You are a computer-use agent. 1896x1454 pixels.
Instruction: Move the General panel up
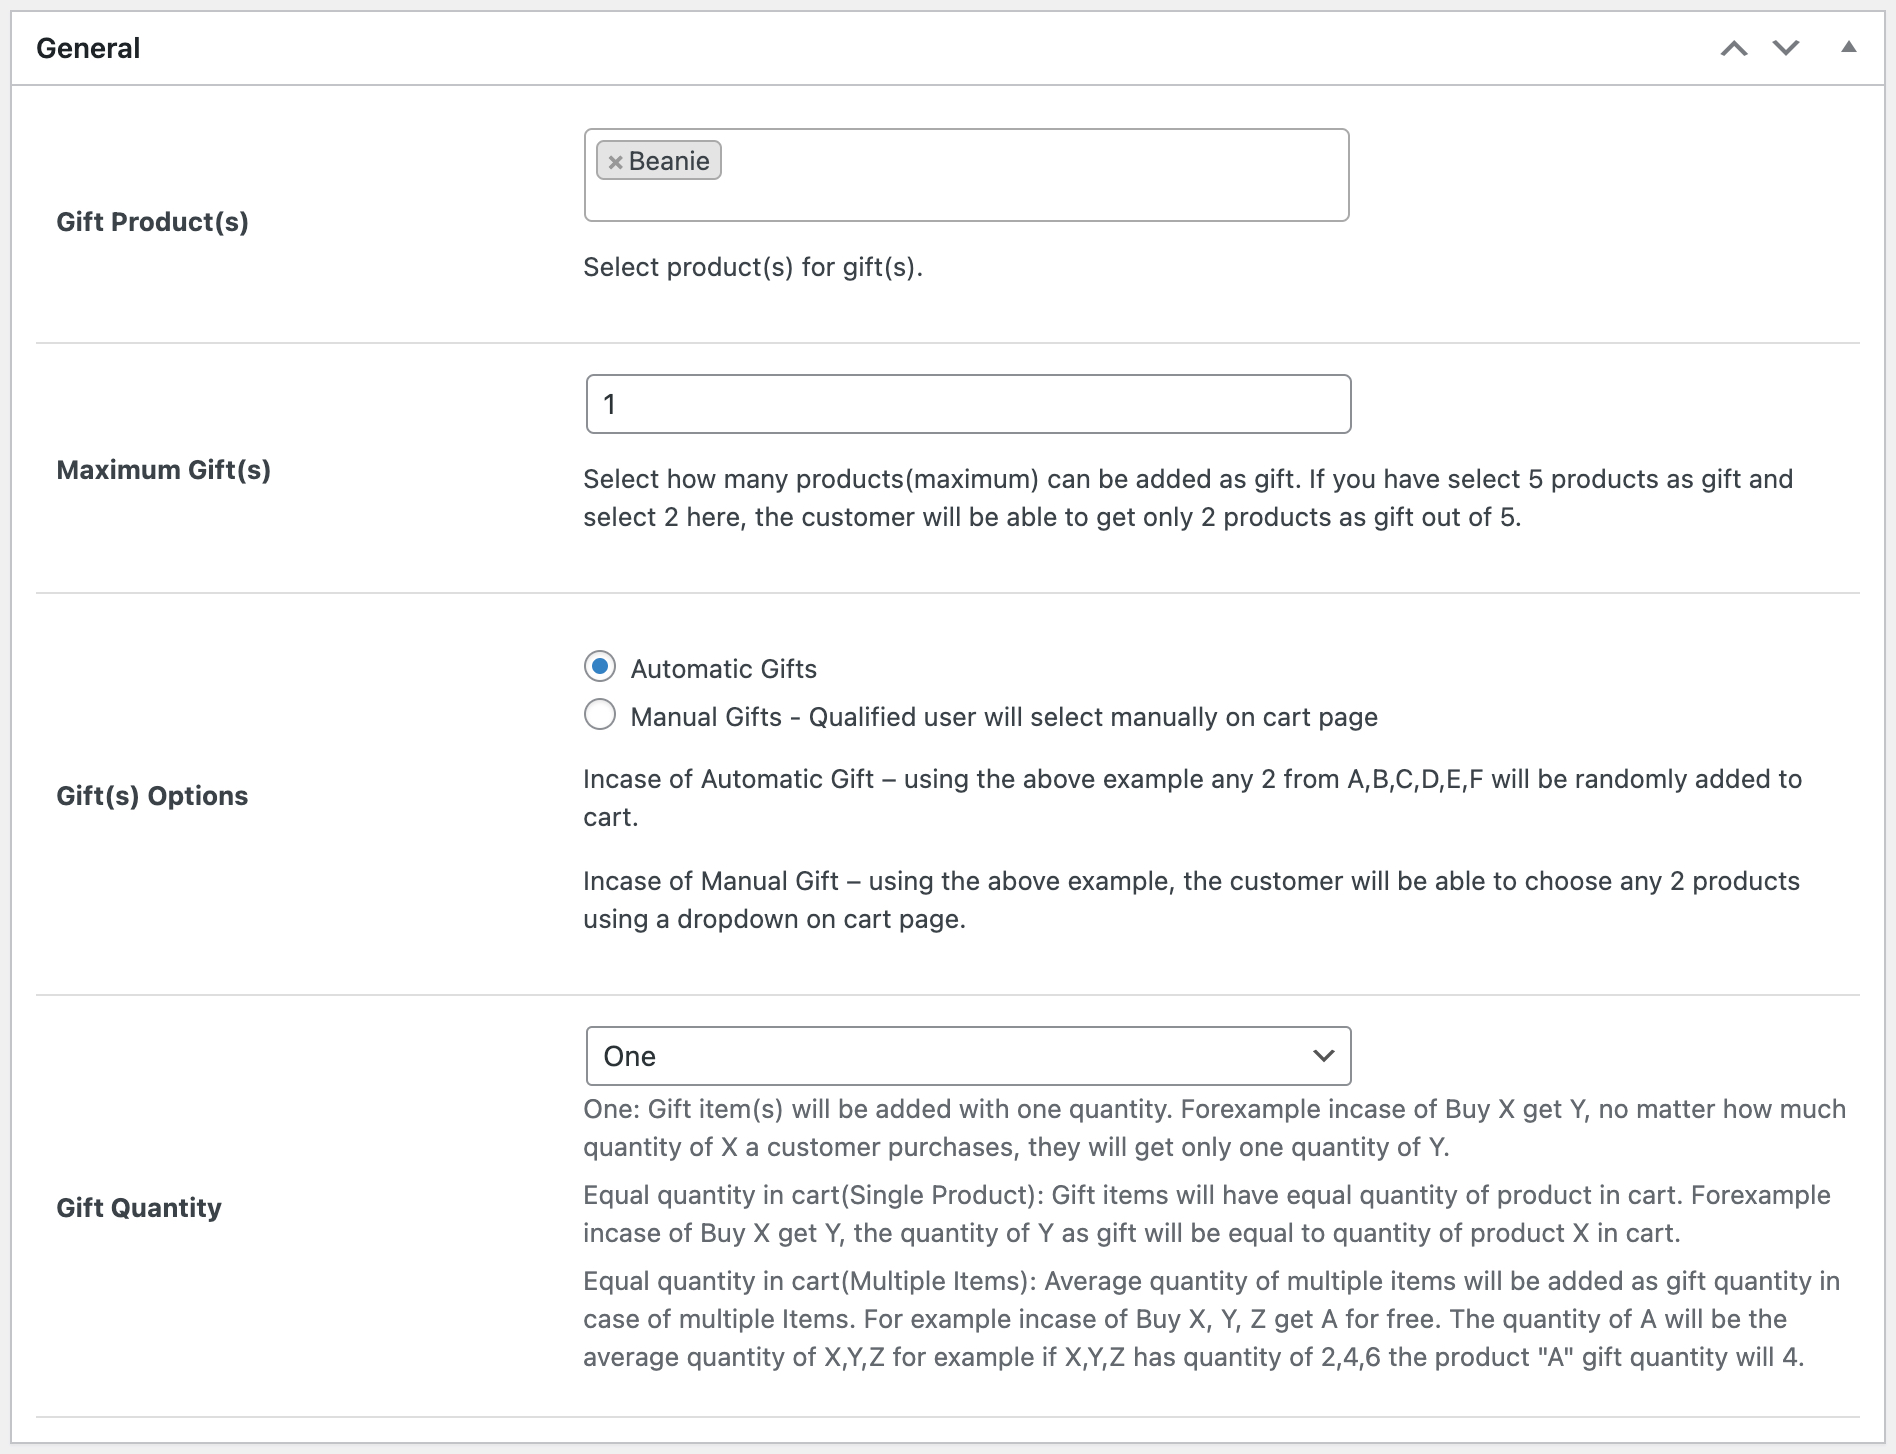[1734, 48]
